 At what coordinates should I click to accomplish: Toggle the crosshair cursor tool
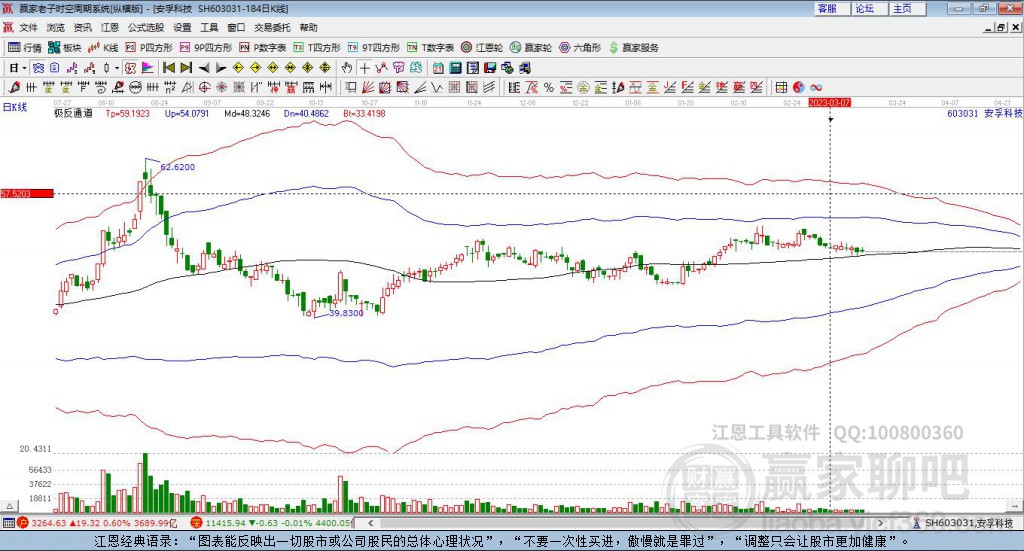(364, 68)
